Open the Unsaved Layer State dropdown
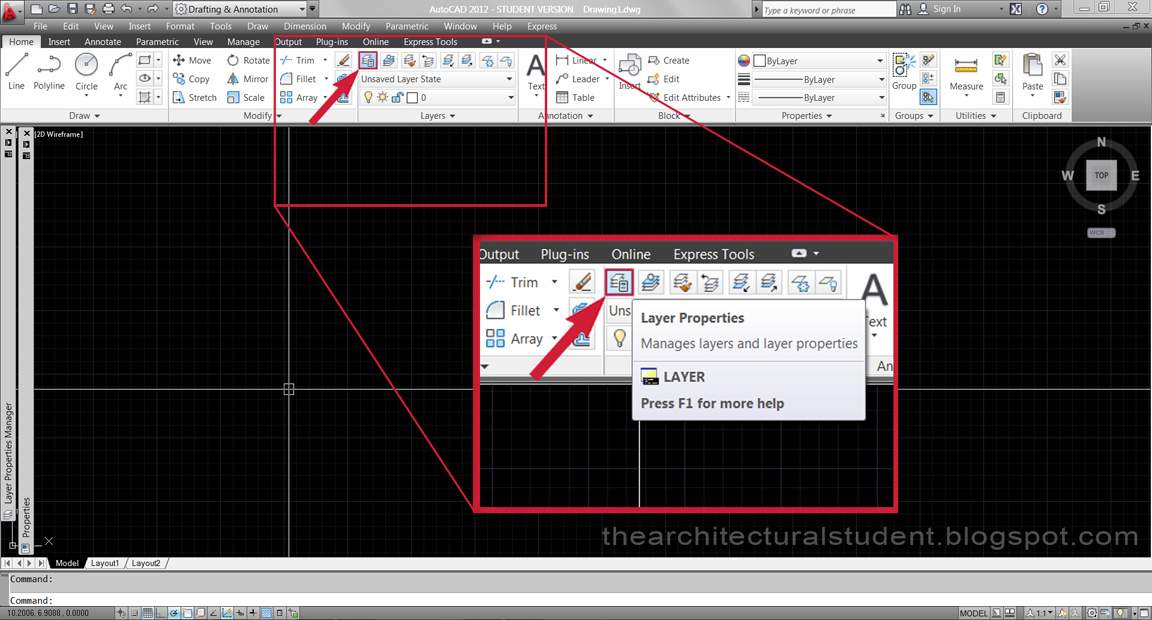1152x620 pixels. (436, 79)
